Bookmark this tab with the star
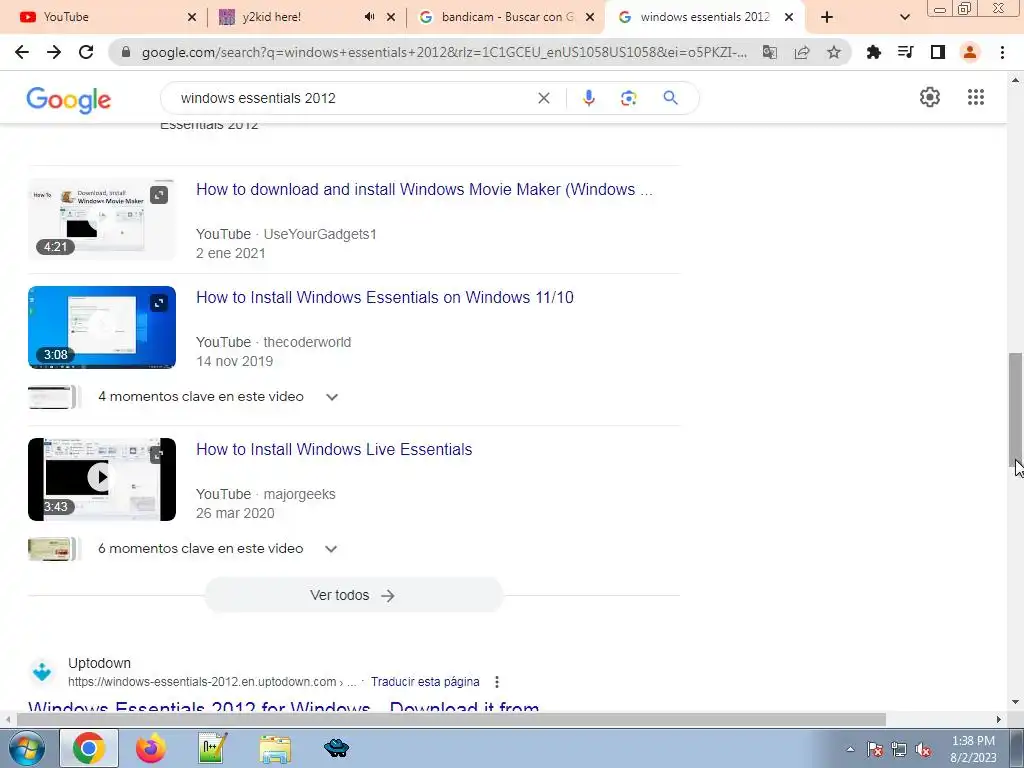The image size is (1024, 768). (834, 52)
